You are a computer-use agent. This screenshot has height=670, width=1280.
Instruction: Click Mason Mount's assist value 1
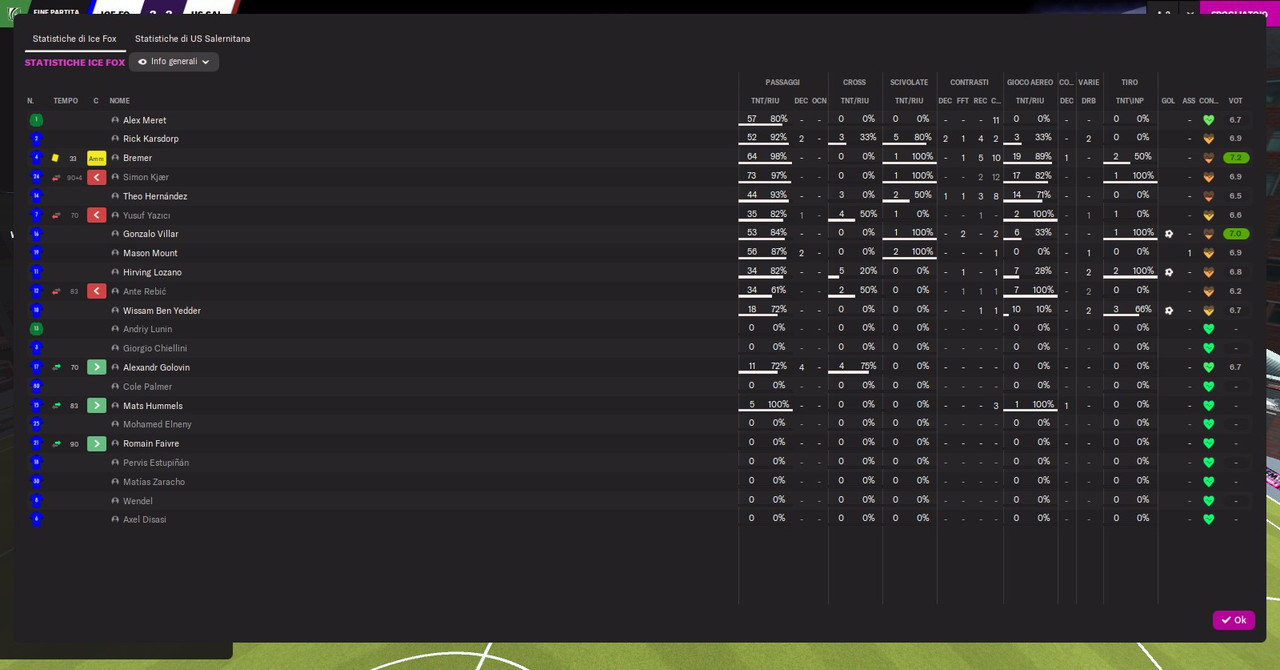1189,253
